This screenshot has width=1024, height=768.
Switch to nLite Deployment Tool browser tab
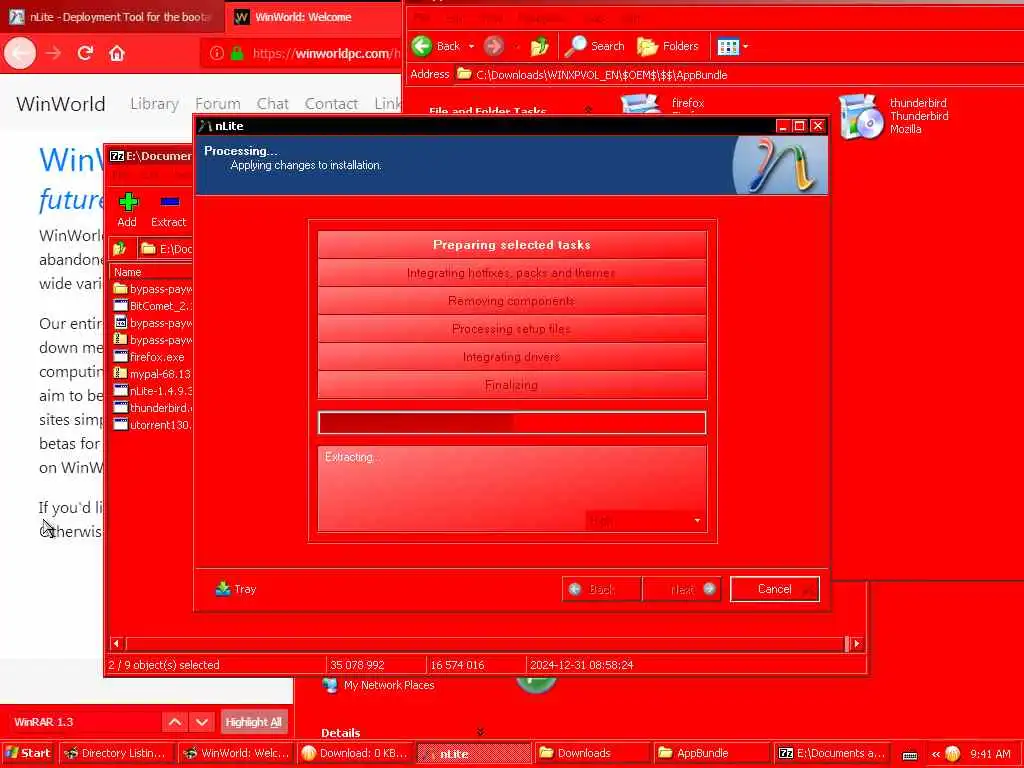(x=112, y=17)
